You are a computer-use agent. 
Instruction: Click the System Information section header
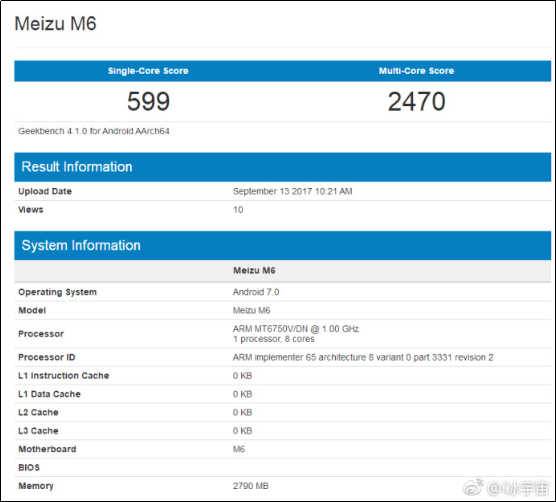(81, 245)
